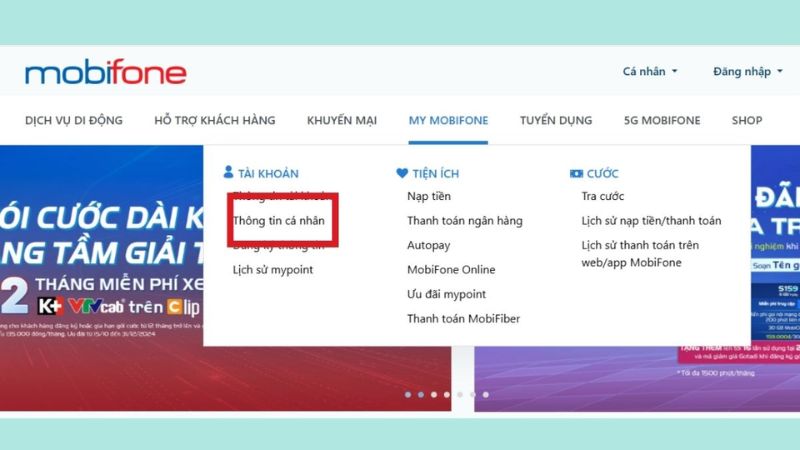Image resolution: width=800 pixels, height=450 pixels.
Task: Select the last carousel dot
Action: (x=486, y=394)
